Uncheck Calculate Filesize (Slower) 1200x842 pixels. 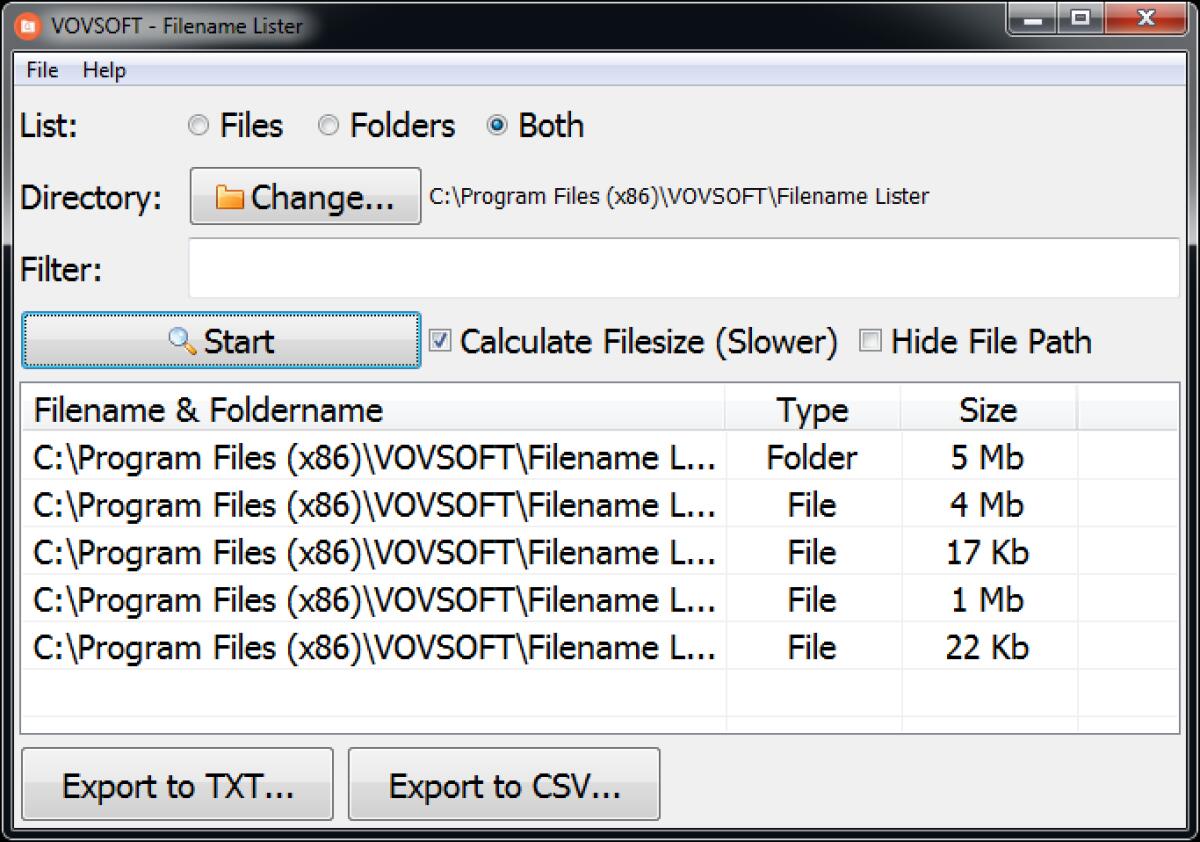440,341
